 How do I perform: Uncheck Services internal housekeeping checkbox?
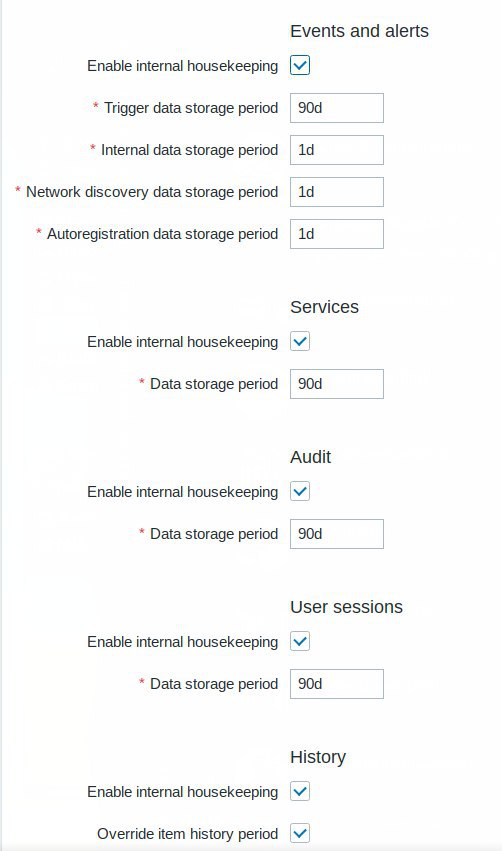[x=300, y=342]
